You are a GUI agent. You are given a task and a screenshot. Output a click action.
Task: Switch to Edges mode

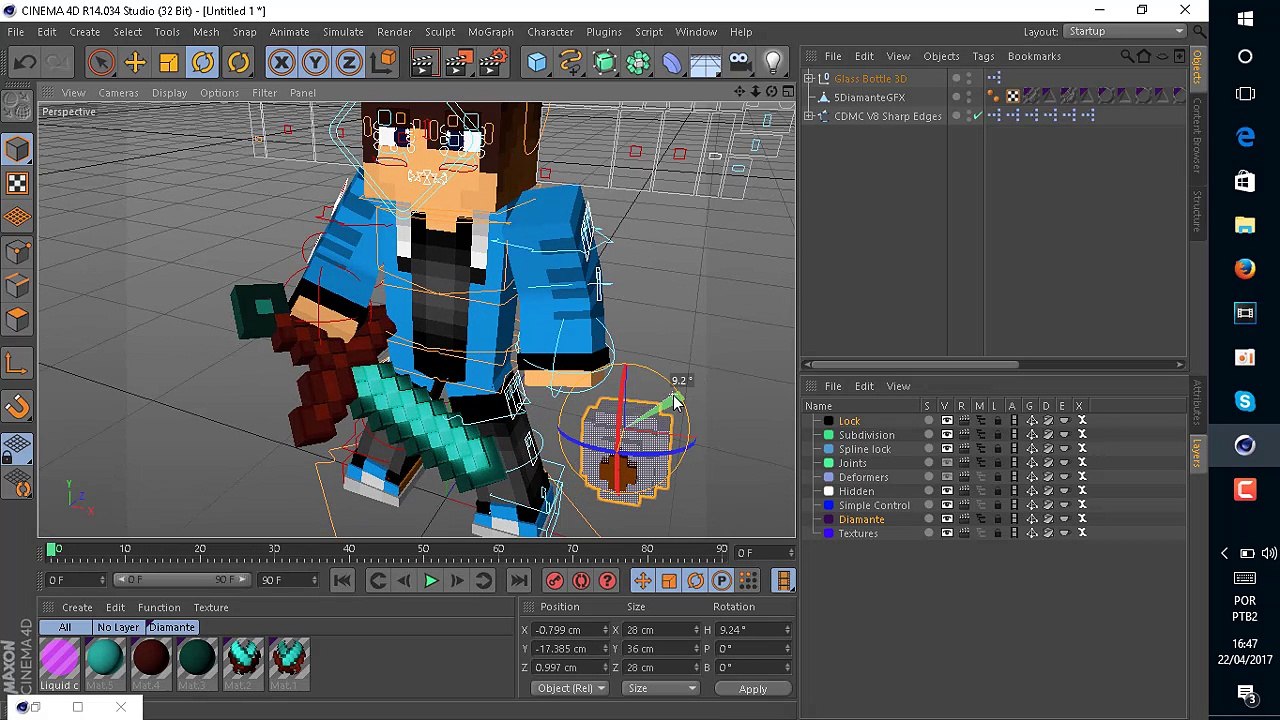tap(17, 286)
